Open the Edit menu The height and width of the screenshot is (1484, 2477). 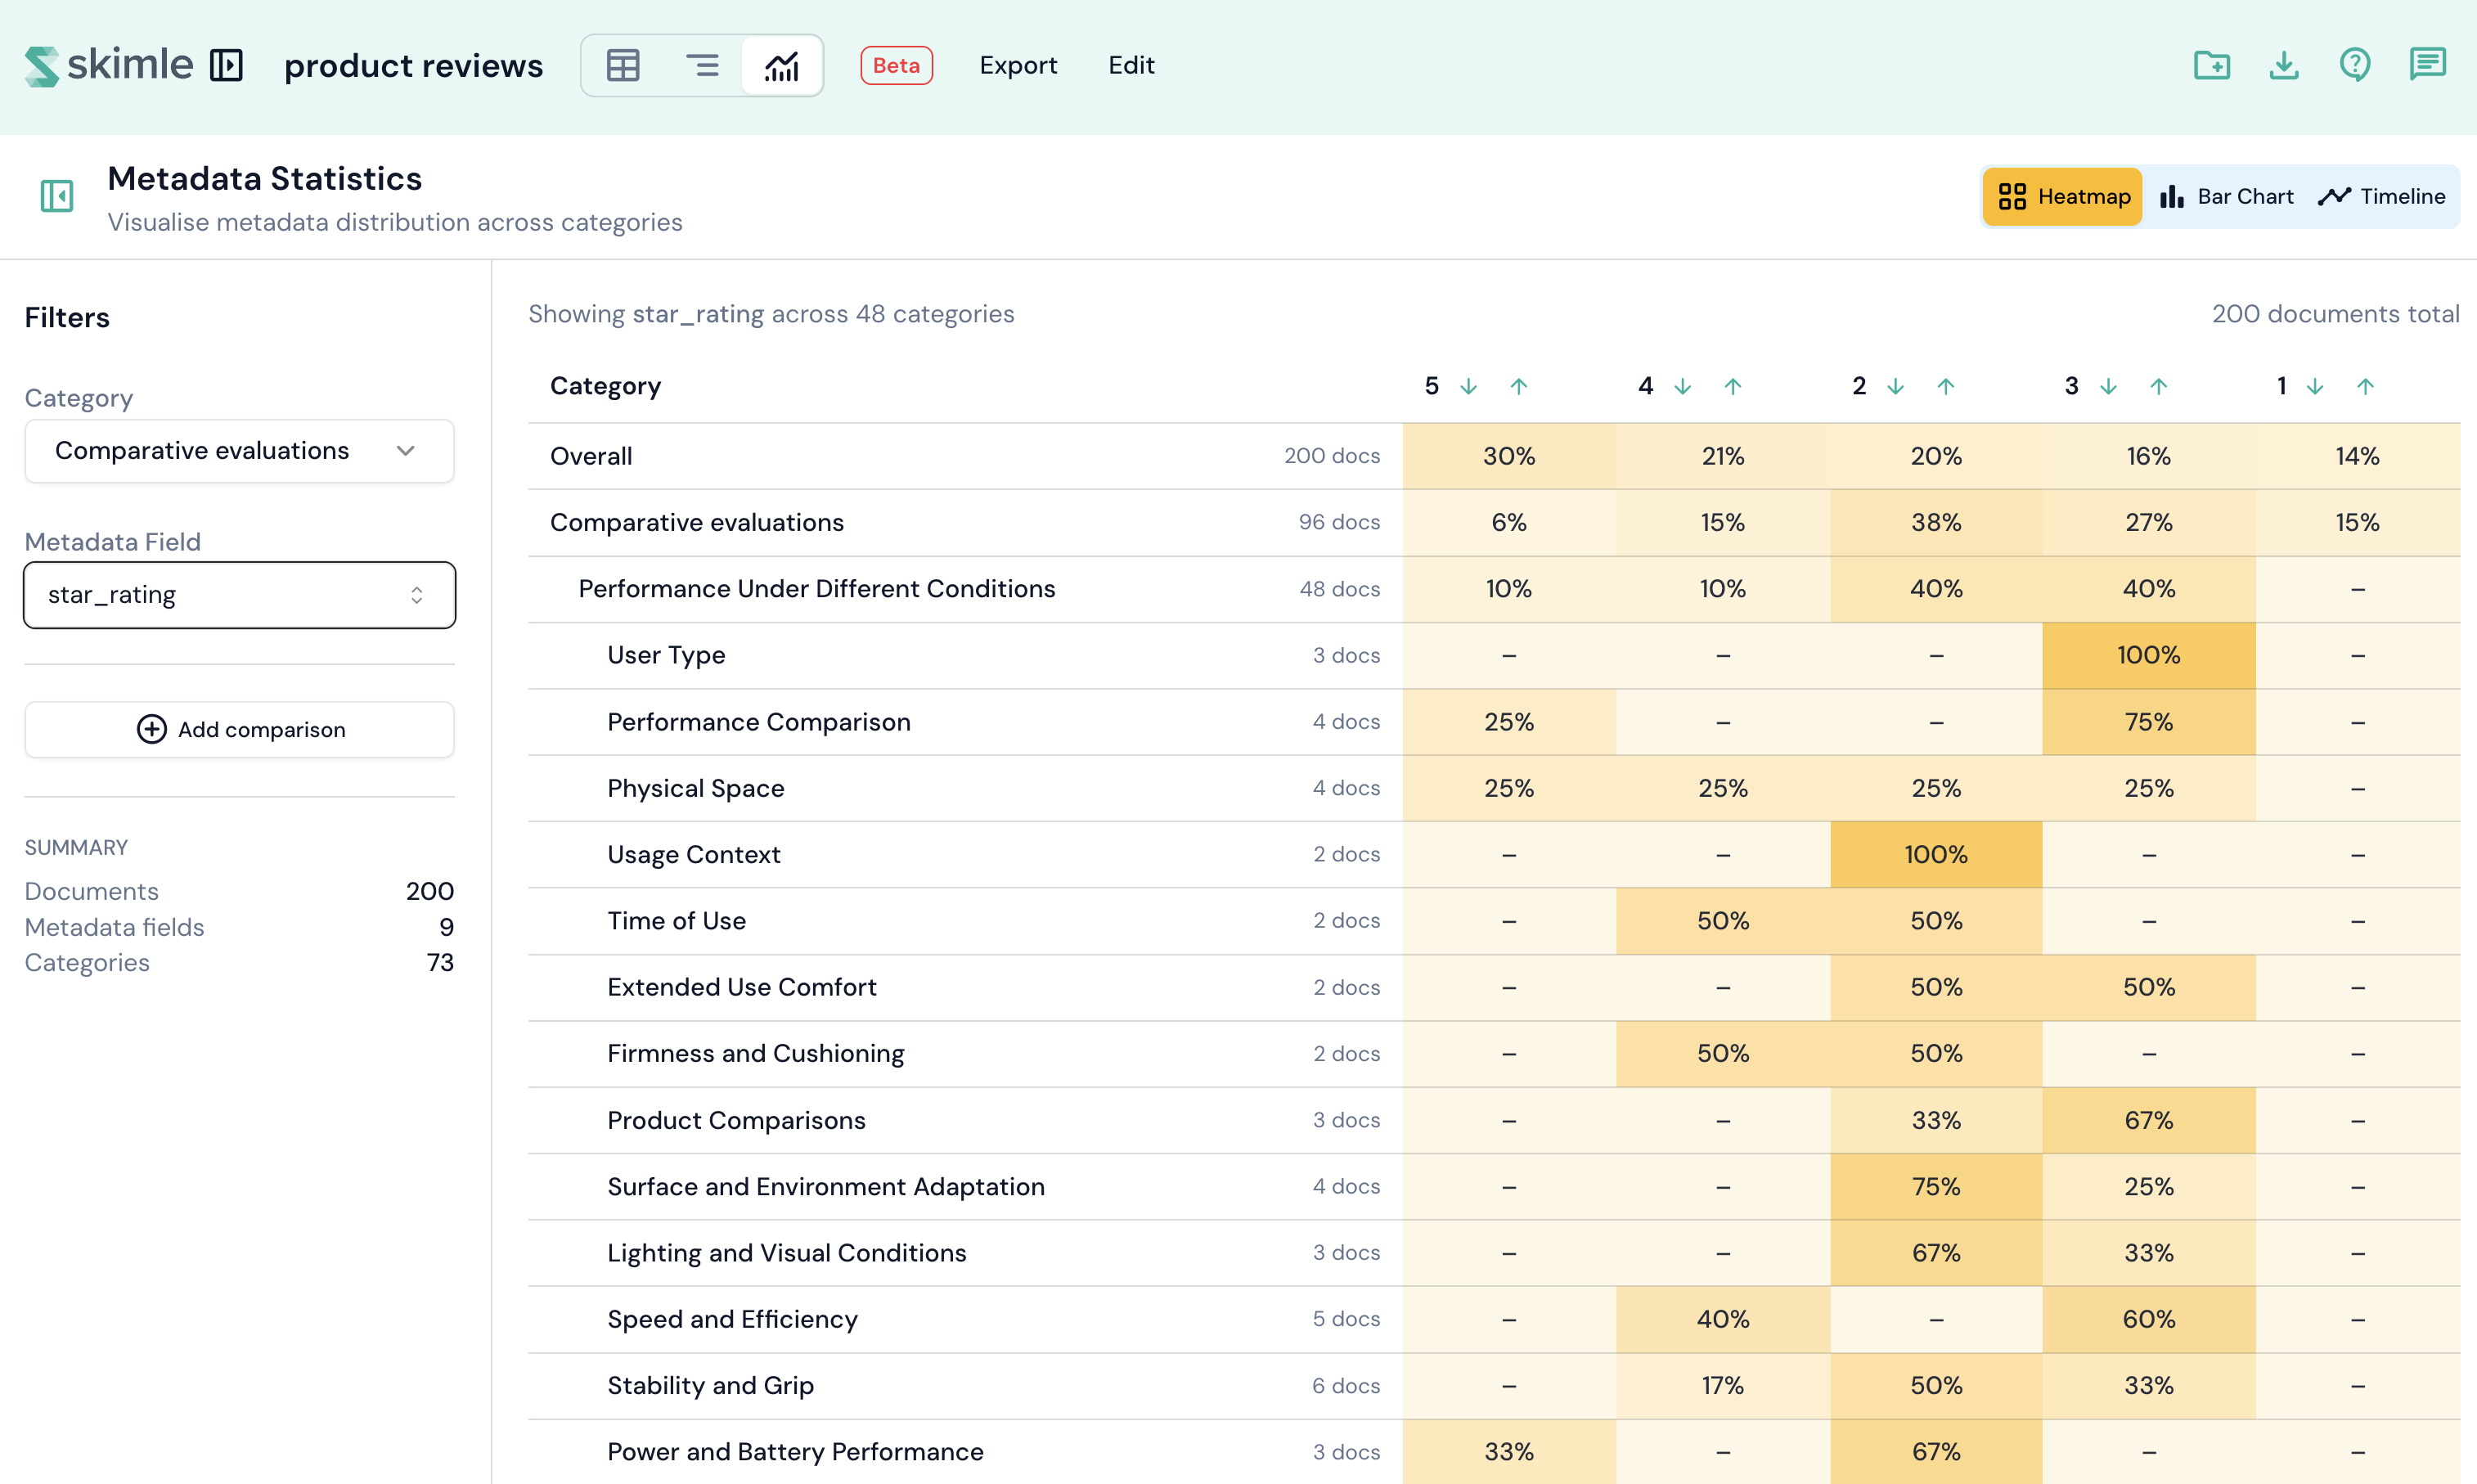[x=1131, y=66]
